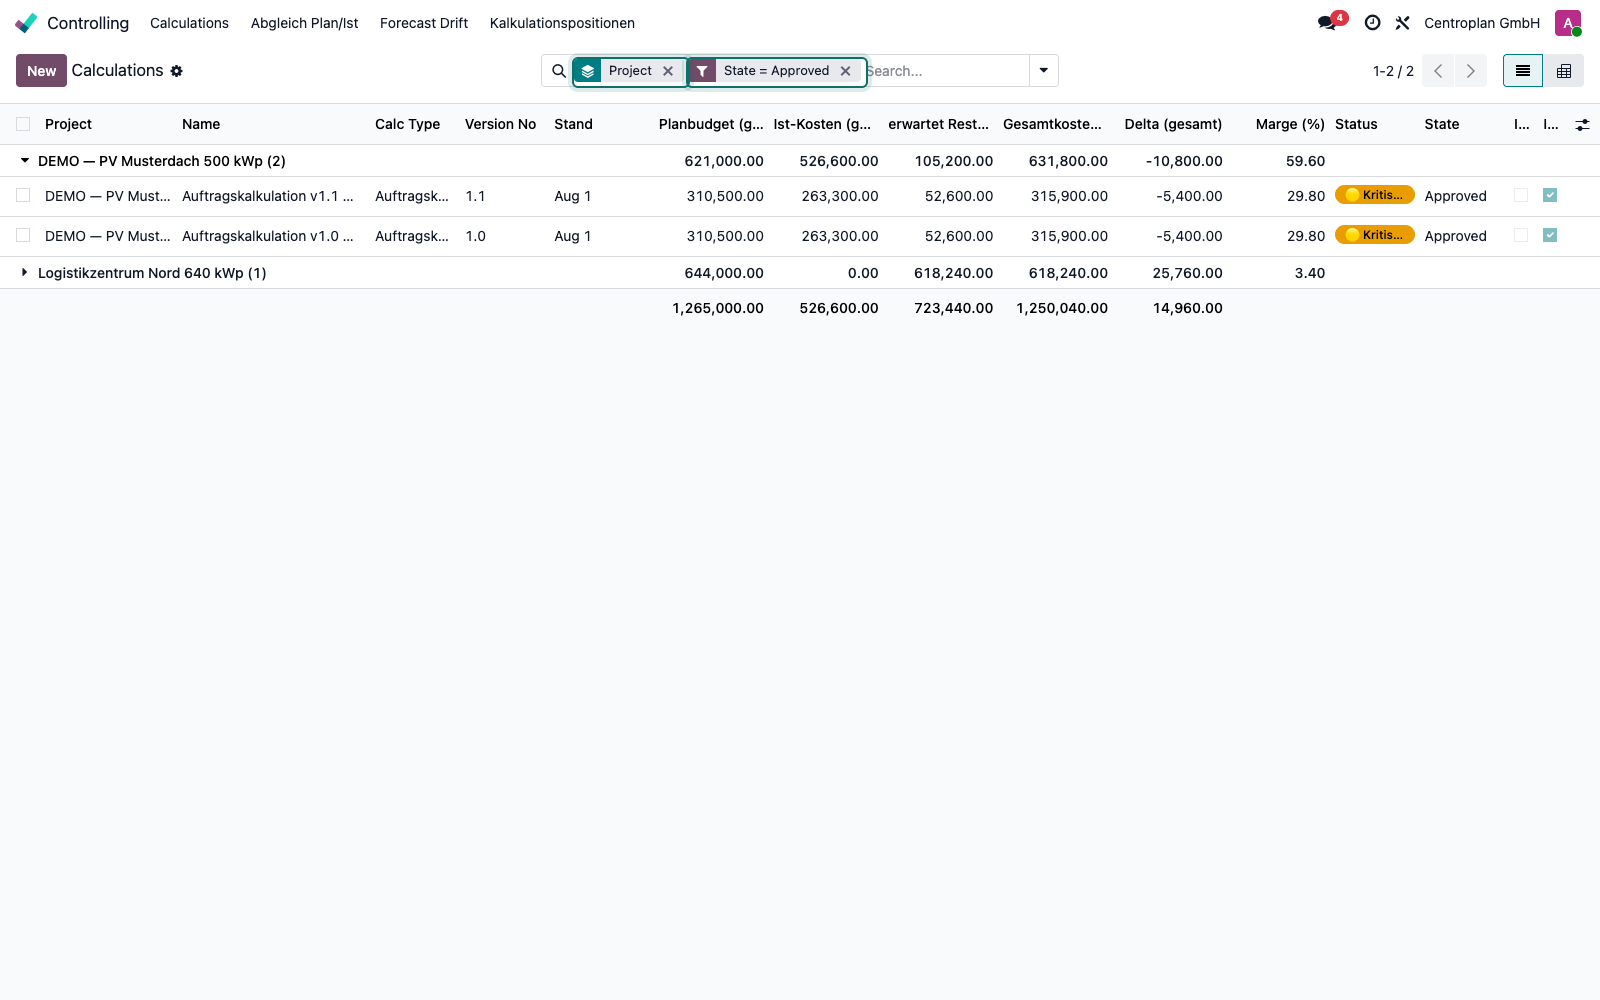Toggle unchecked boolean box in v1.1 row
This screenshot has width=1600, height=1000.
coord(1521,195)
